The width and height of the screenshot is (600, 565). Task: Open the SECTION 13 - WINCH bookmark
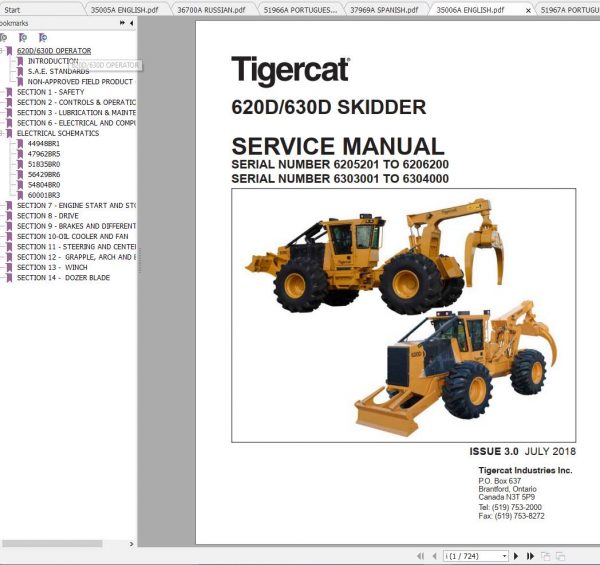52,268
